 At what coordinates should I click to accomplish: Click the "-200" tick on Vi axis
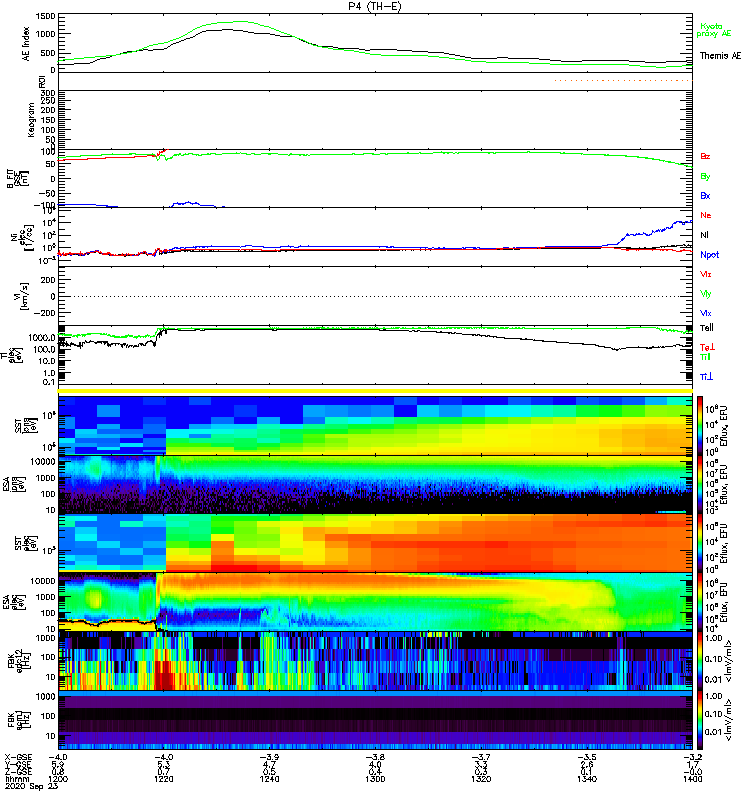point(47,313)
